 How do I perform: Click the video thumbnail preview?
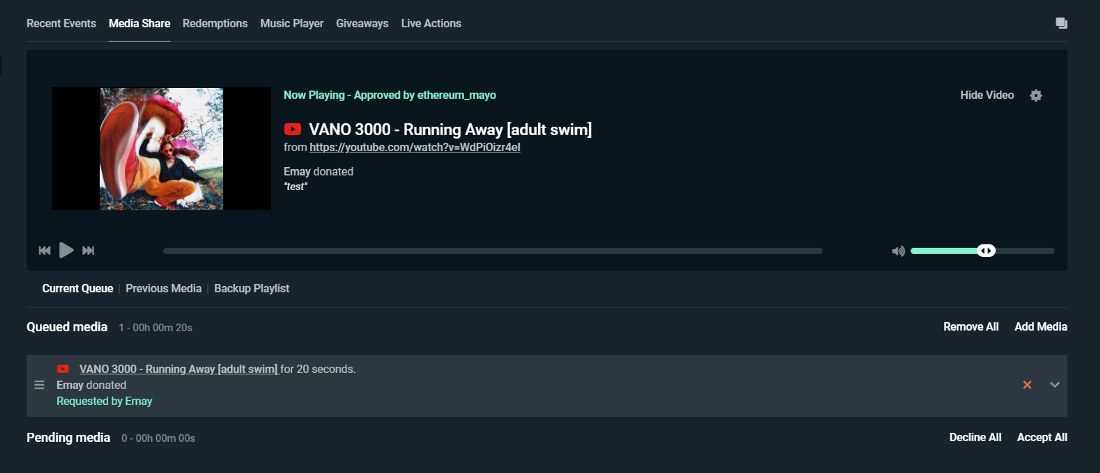(161, 149)
